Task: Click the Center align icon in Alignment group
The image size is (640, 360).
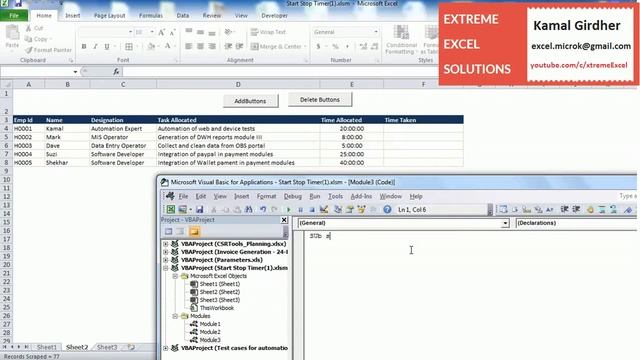Action: pos(200,47)
